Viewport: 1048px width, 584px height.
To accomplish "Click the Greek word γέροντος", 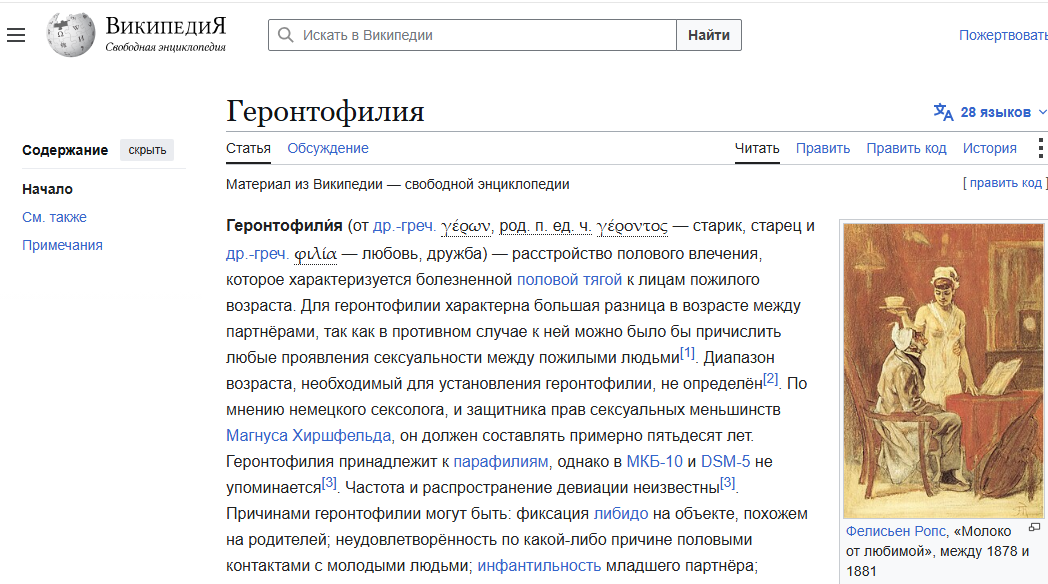I will point(632,227).
